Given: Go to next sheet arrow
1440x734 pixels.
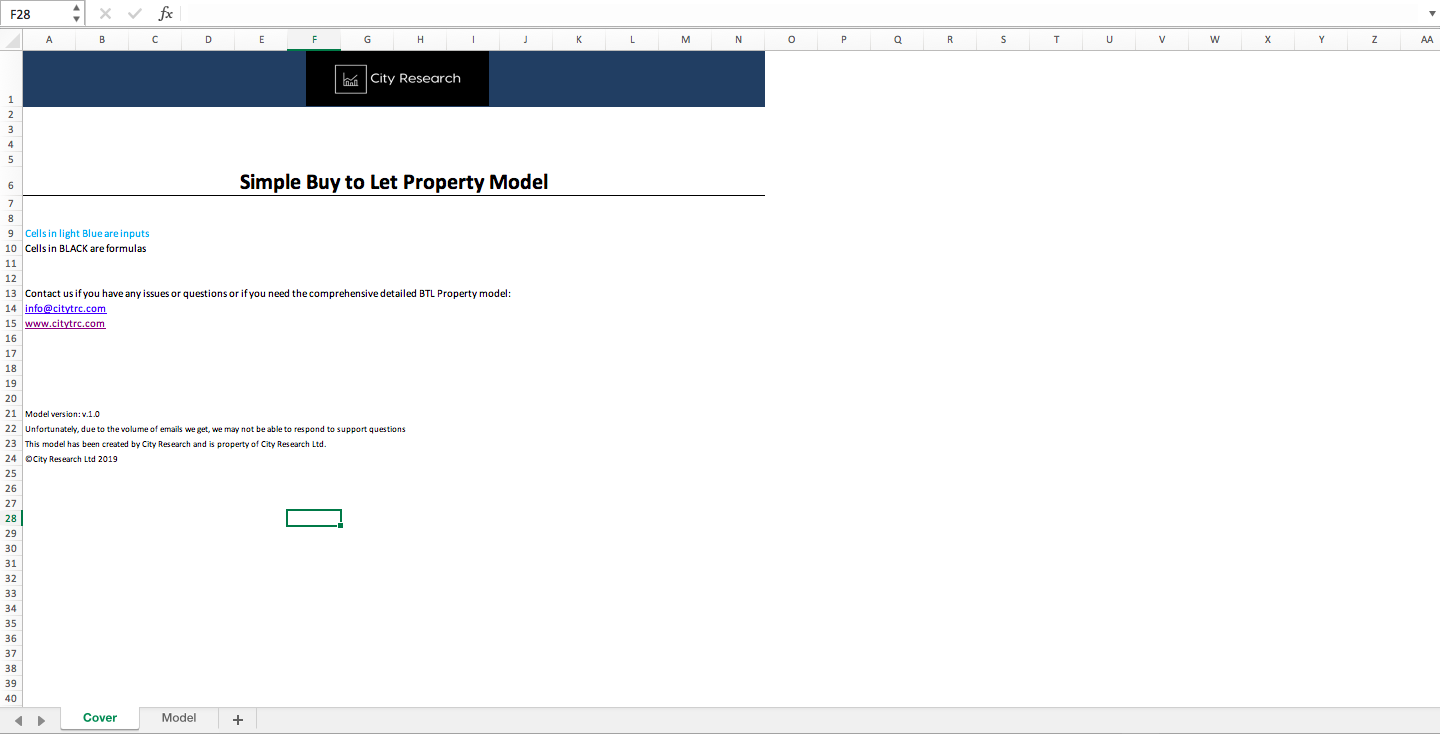Looking at the screenshot, I should [x=41, y=720].
